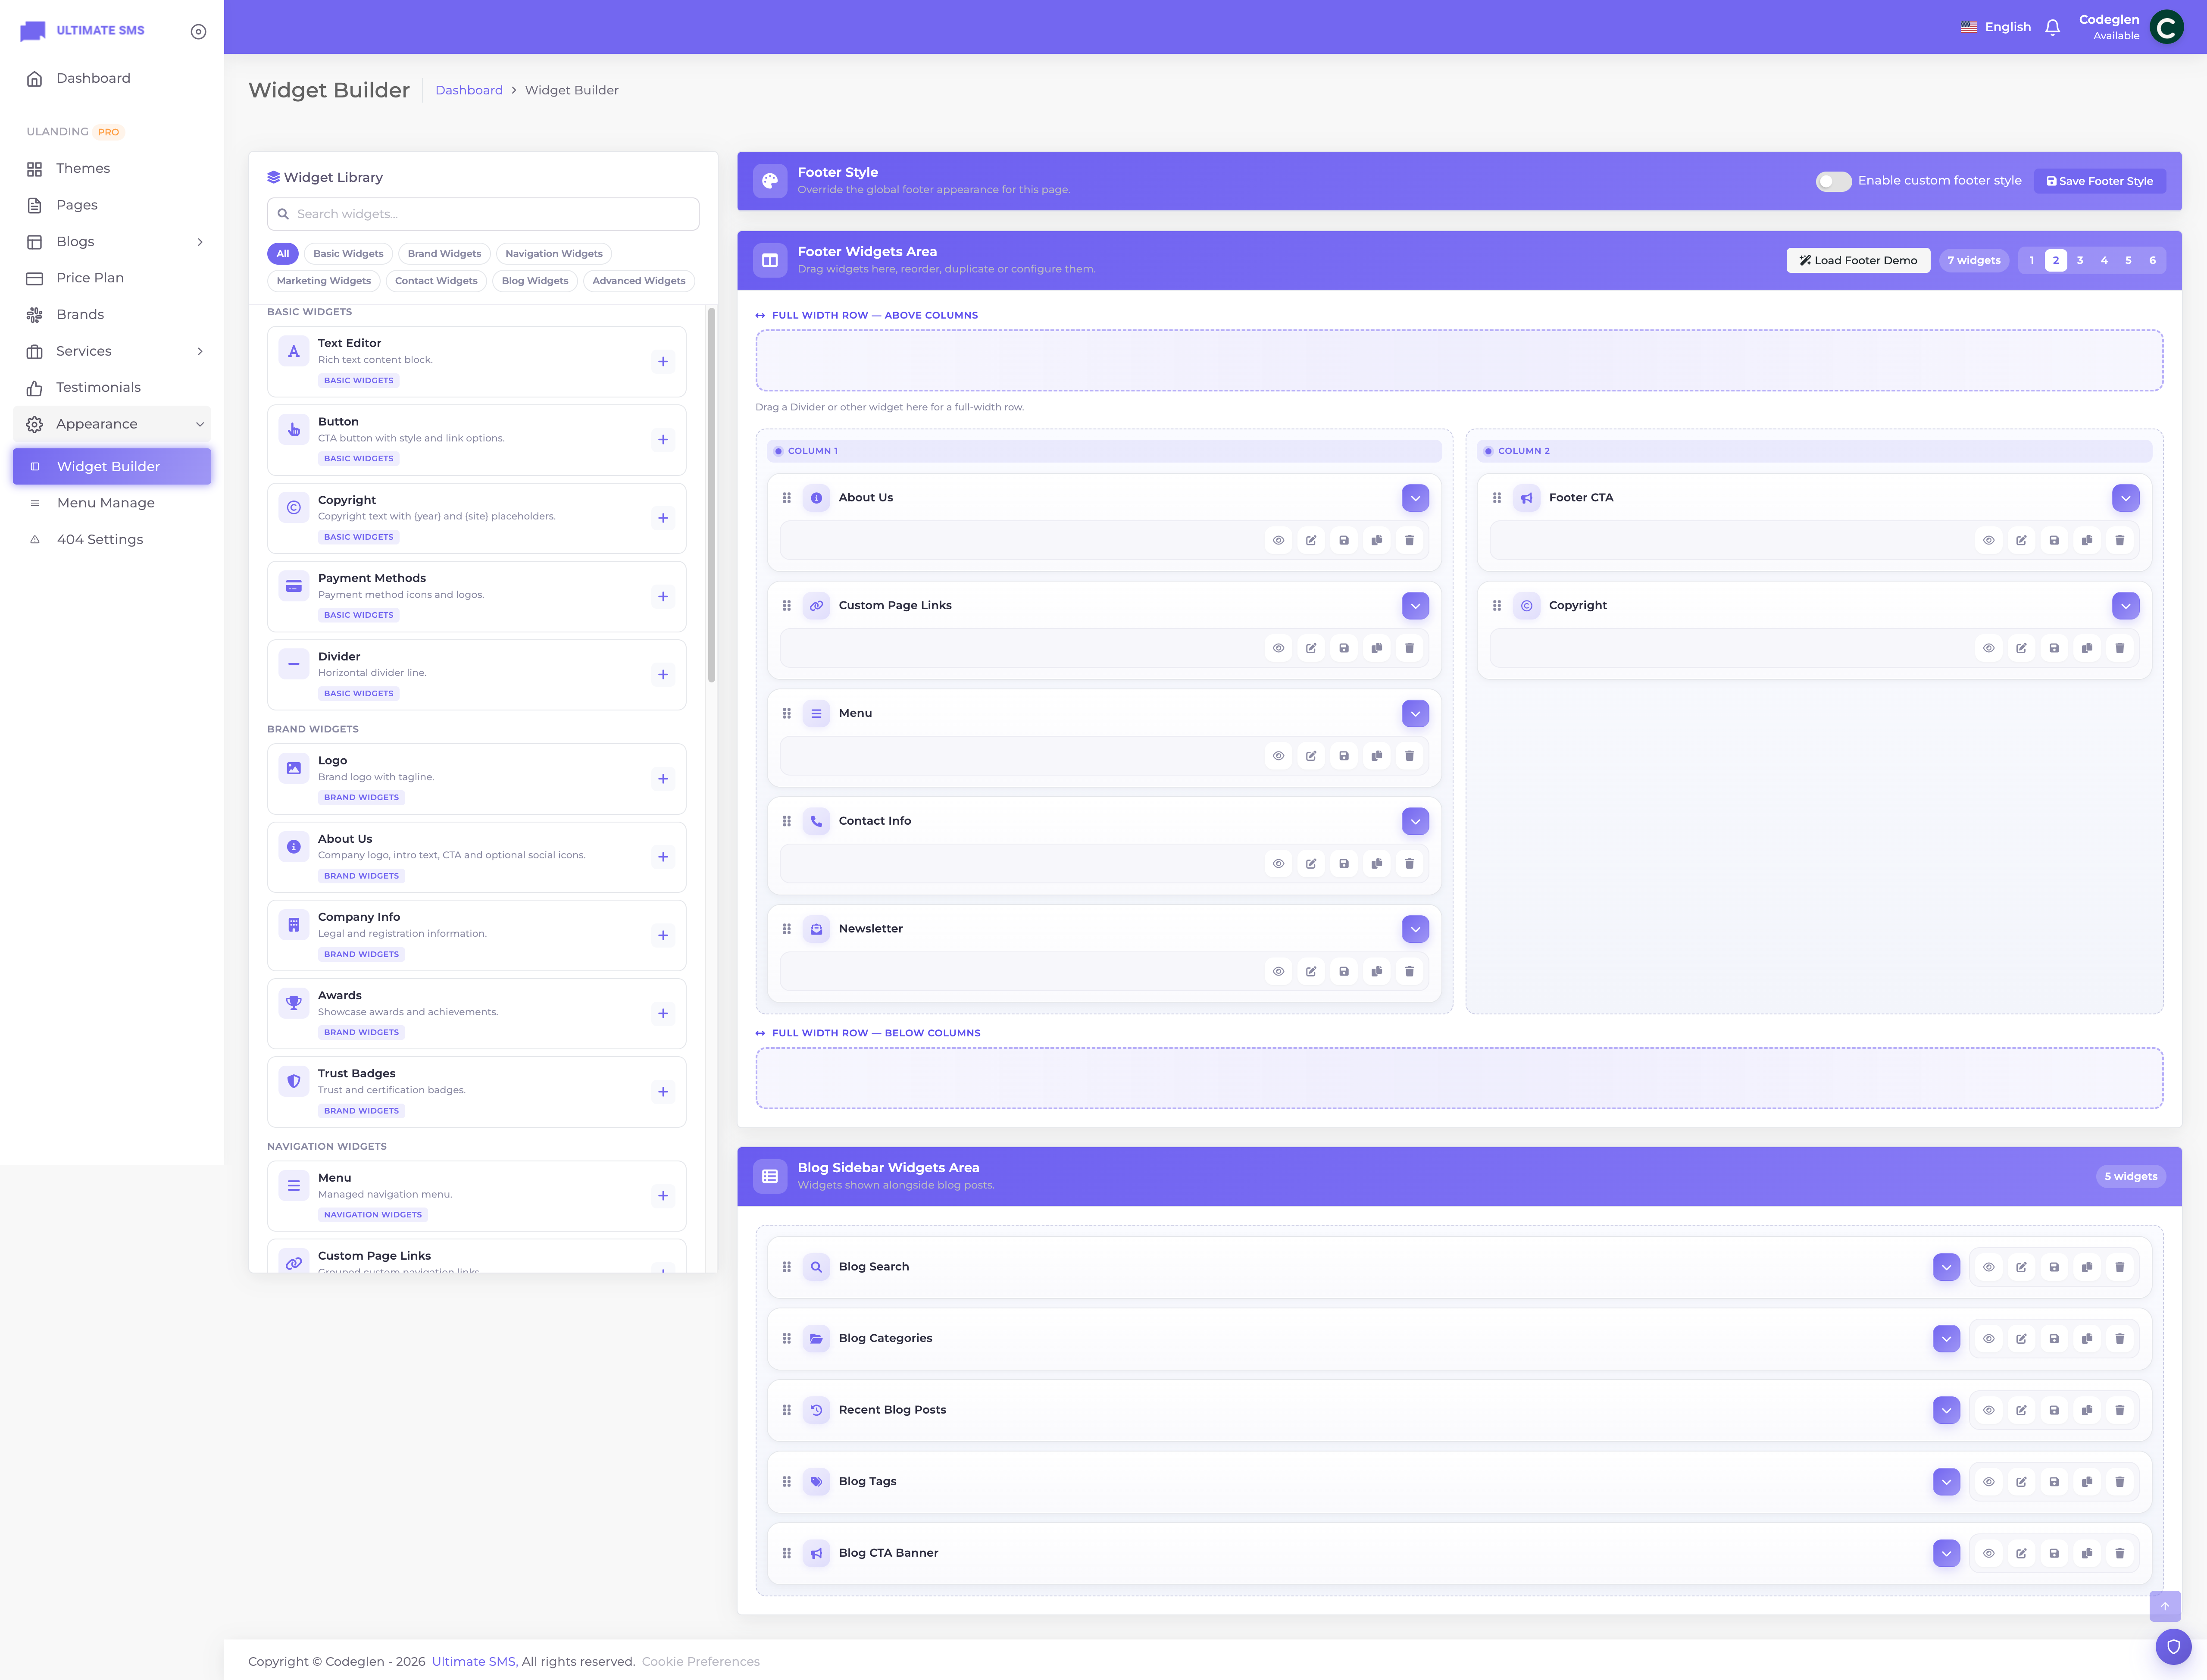Click the scroll-to-top arrow button
The height and width of the screenshot is (1680, 2207).
pos(2165,1606)
